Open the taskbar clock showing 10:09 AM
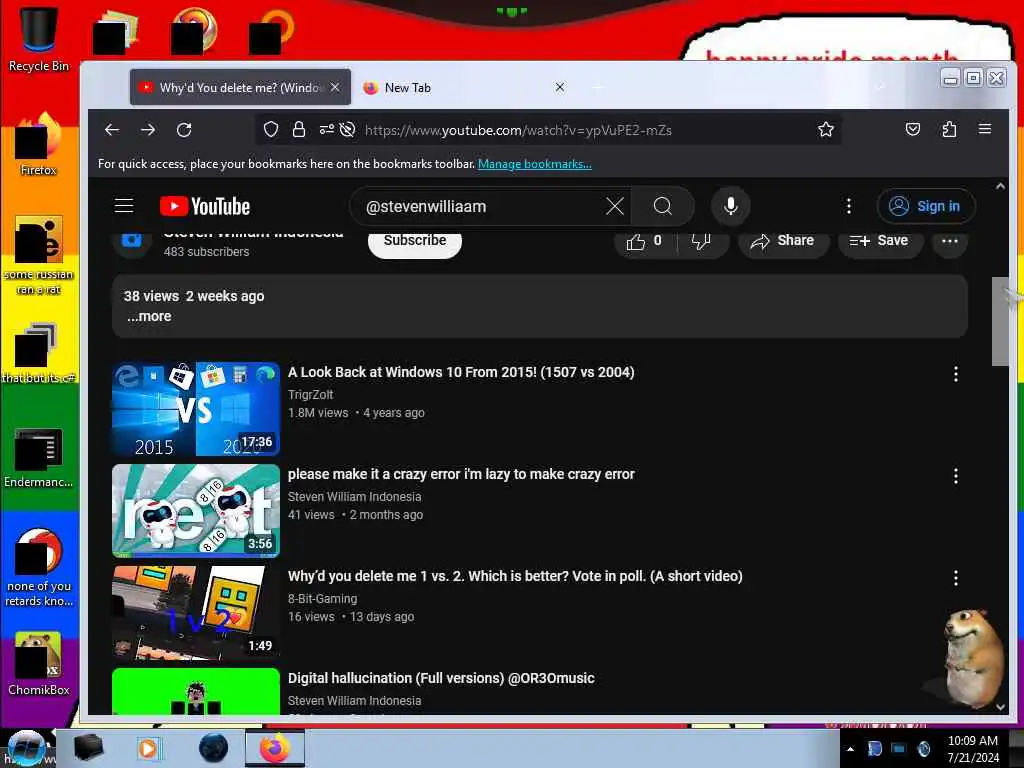 tap(973, 749)
